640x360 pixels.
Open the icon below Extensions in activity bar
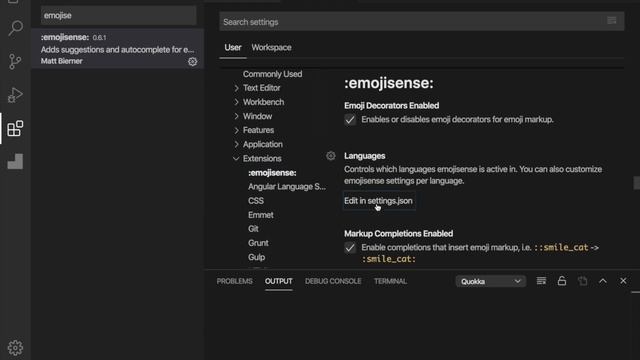click(15, 162)
